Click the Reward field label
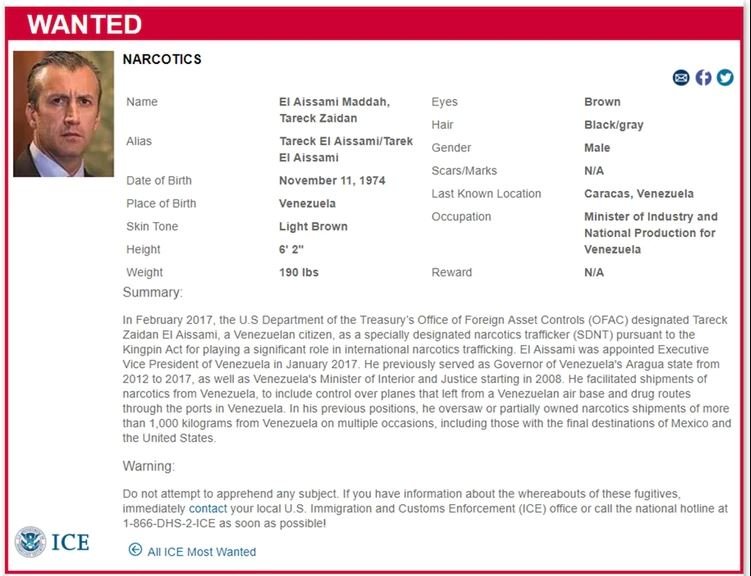This screenshot has width=751, height=576. tap(451, 272)
